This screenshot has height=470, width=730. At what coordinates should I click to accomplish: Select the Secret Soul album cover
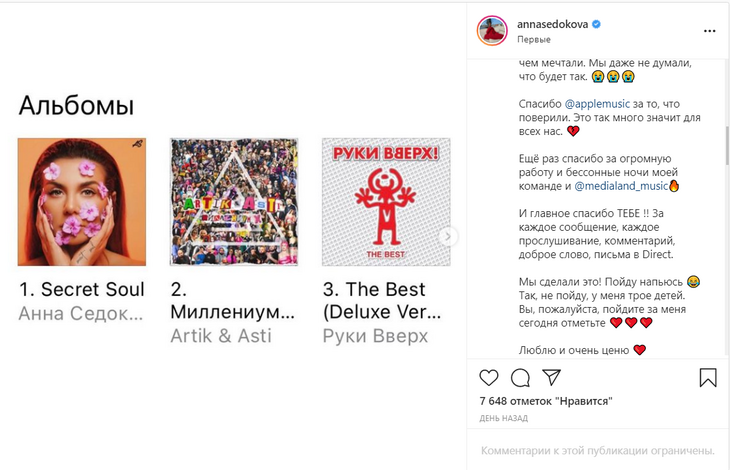(x=82, y=201)
